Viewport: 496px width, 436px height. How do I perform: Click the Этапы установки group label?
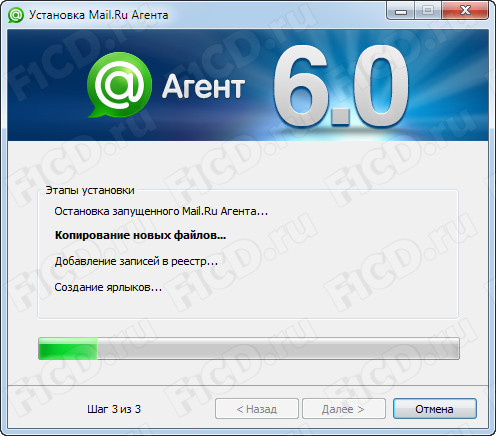[90, 190]
